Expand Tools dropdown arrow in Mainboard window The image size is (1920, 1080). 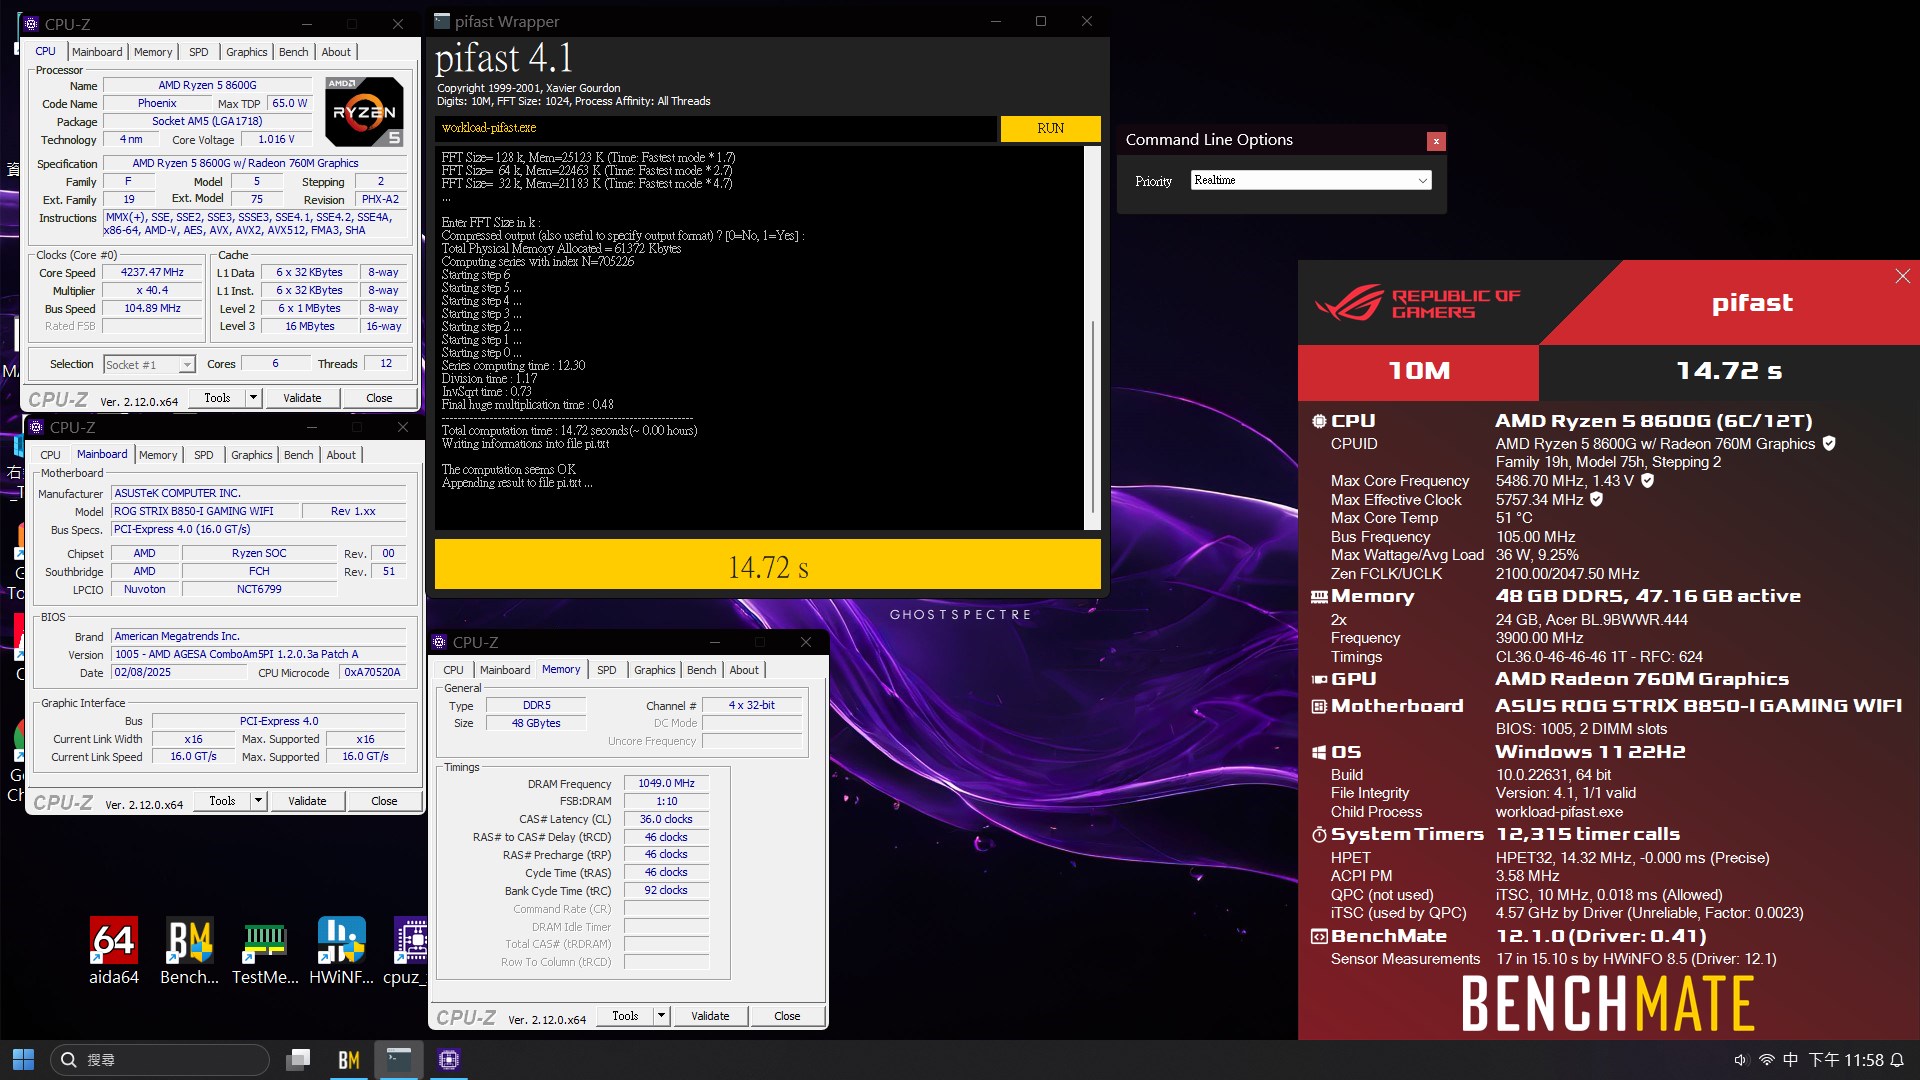(259, 801)
